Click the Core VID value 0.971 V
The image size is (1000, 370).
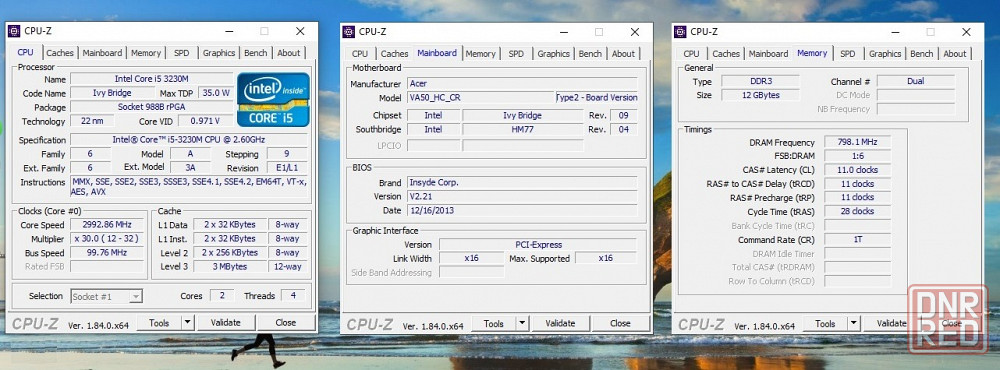[205, 121]
